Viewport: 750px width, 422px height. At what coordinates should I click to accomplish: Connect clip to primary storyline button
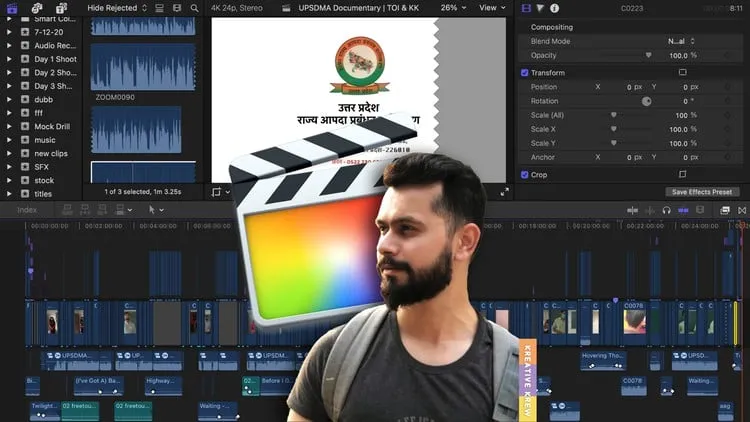pyautogui.click(x=67, y=210)
